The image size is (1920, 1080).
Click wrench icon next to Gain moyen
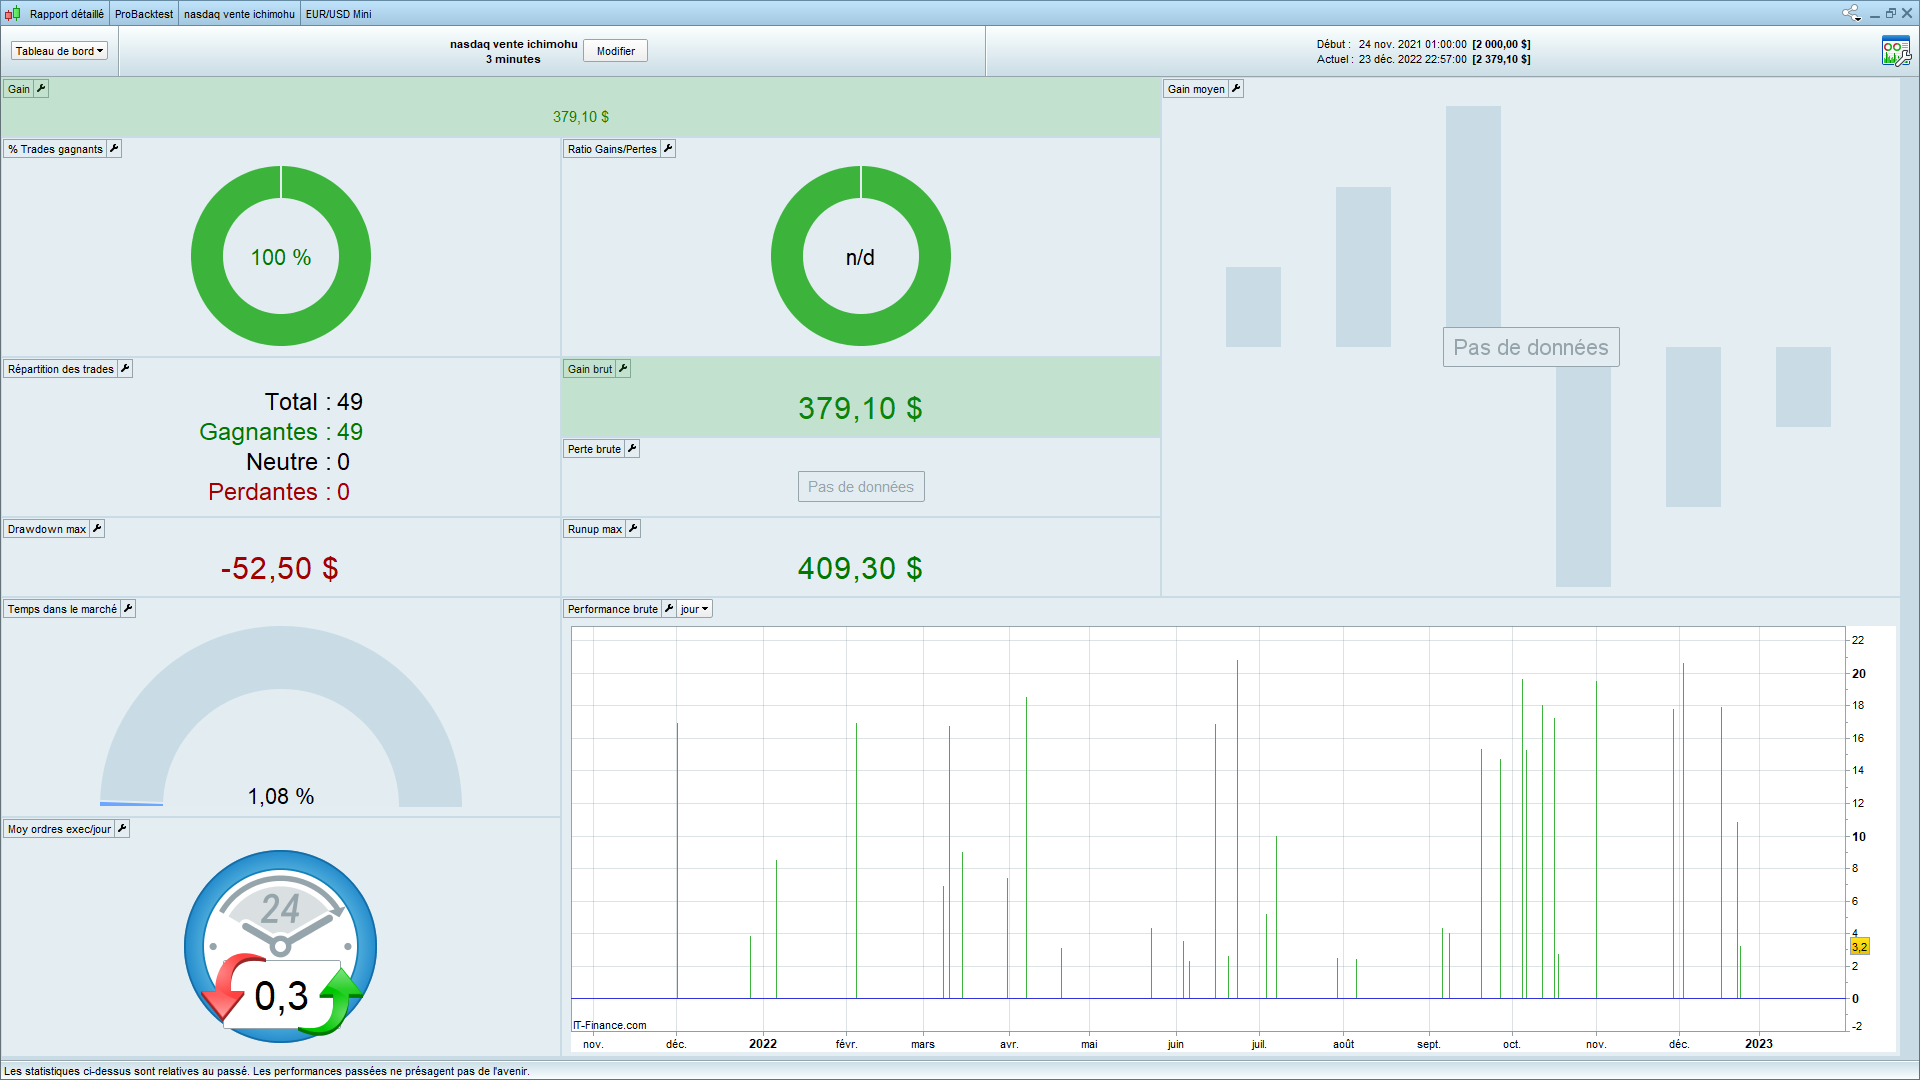tap(1236, 89)
